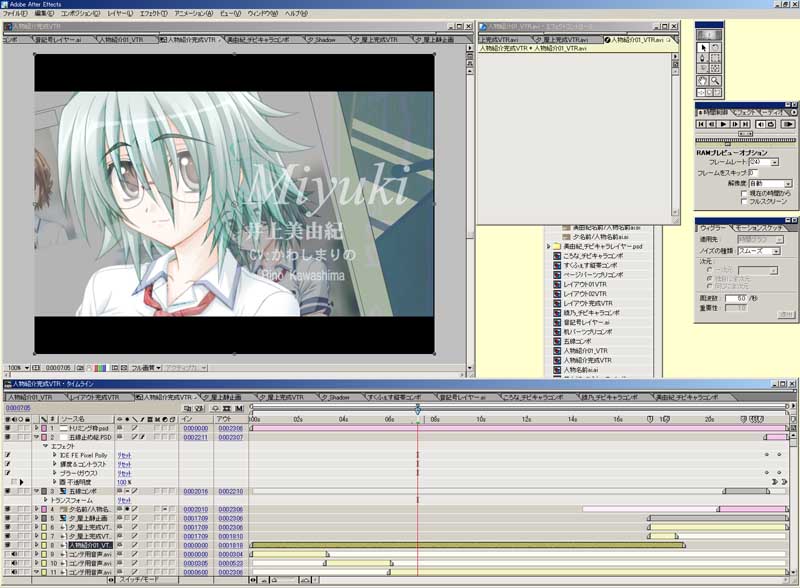This screenshot has width=800, height=588.
Task: Select the Zoom magnifier tool
Action: click(x=715, y=81)
